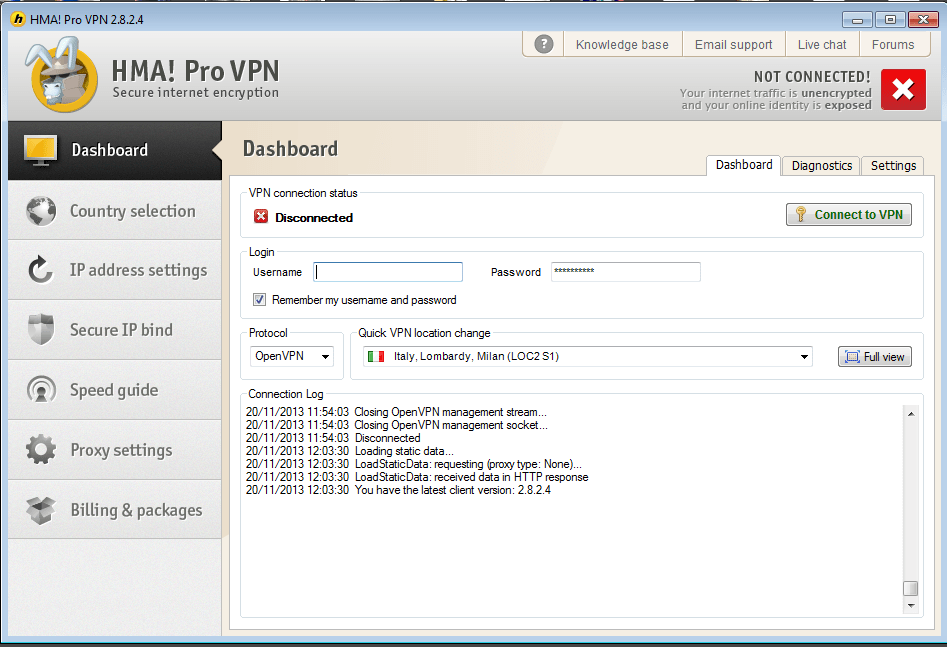This screenshot has height=647, width=947.
Task: Click the Connect to VPN button
Action: point(849,214)
